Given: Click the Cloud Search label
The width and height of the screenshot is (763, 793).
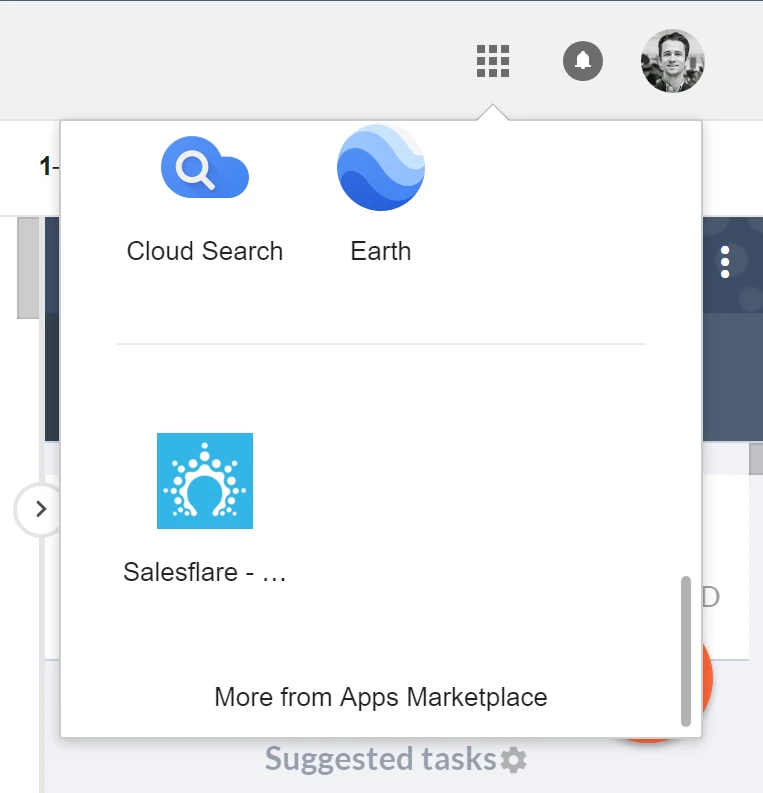Looking at the screenshot, I should (x=205, y=251).
